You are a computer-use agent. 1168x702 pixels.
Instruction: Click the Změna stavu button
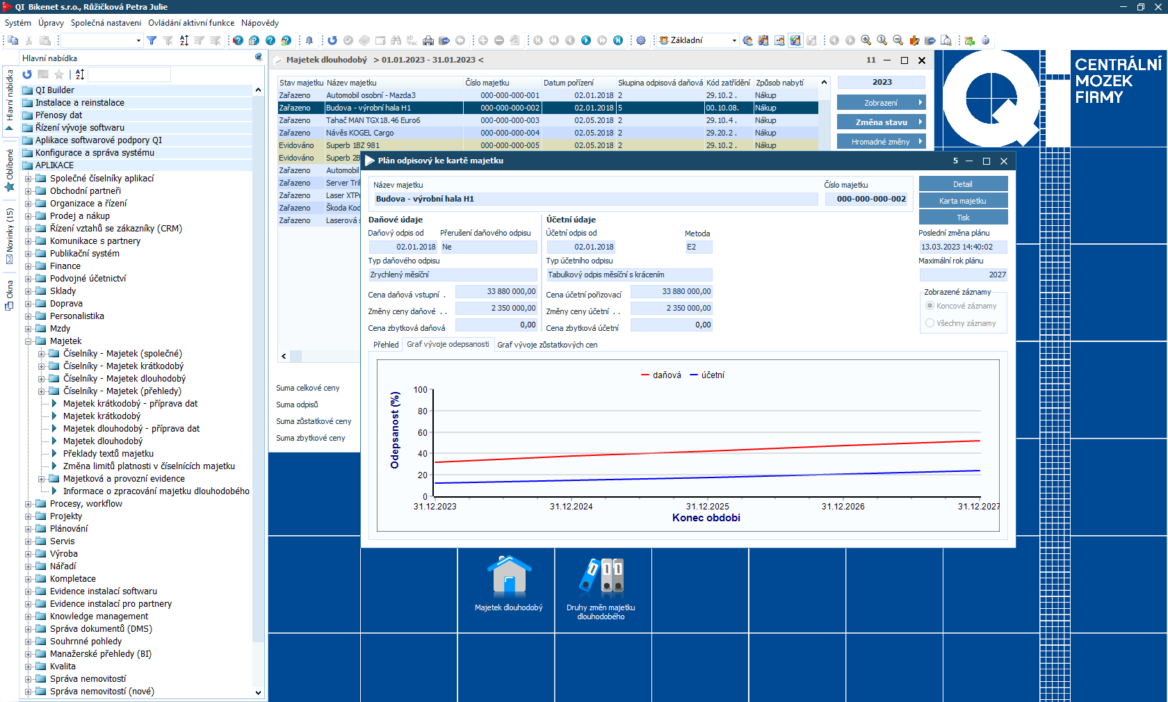click(x=881, y=122)
